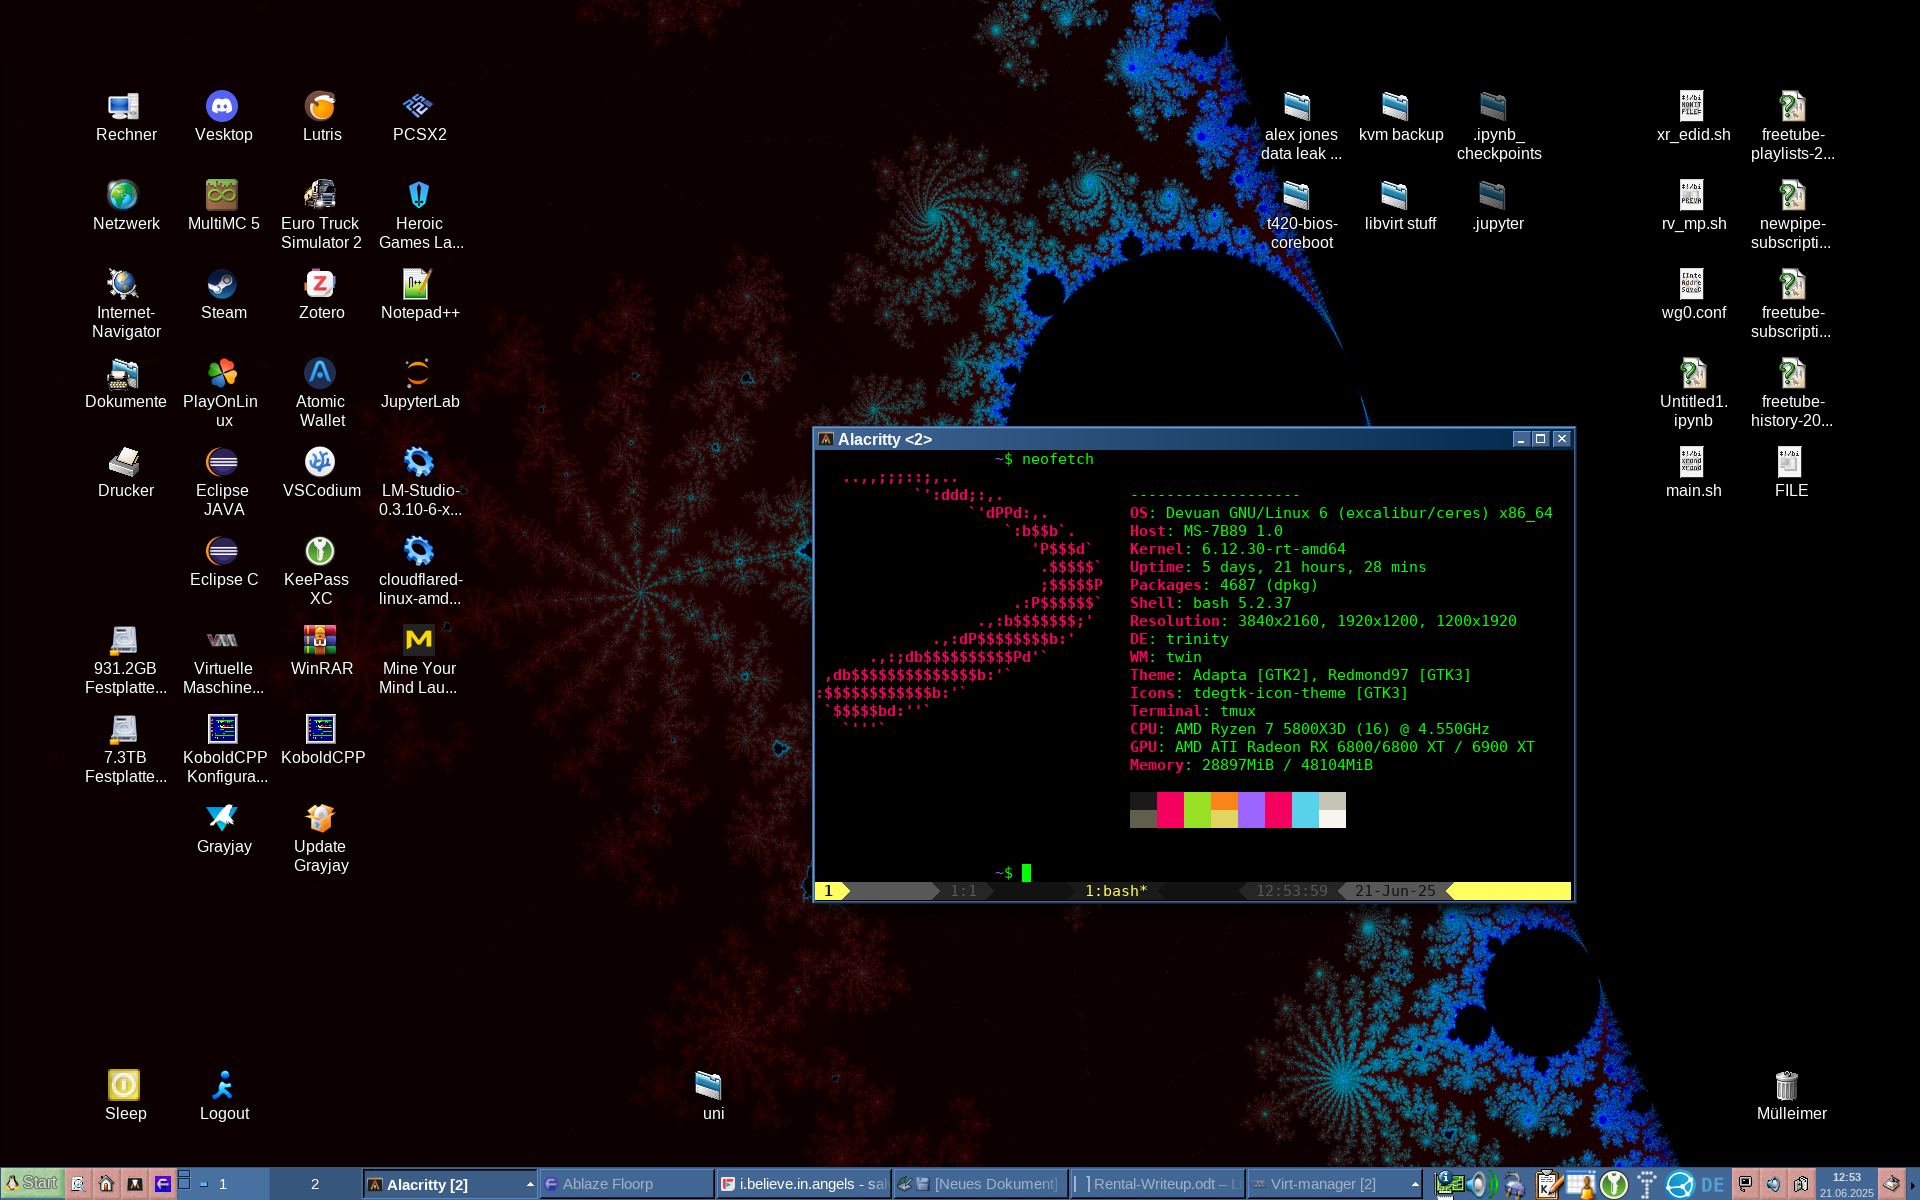Expand the Alacritty [2] taskbar group arrow
The image size is (1920, 1200).
tap(530, 1184)
